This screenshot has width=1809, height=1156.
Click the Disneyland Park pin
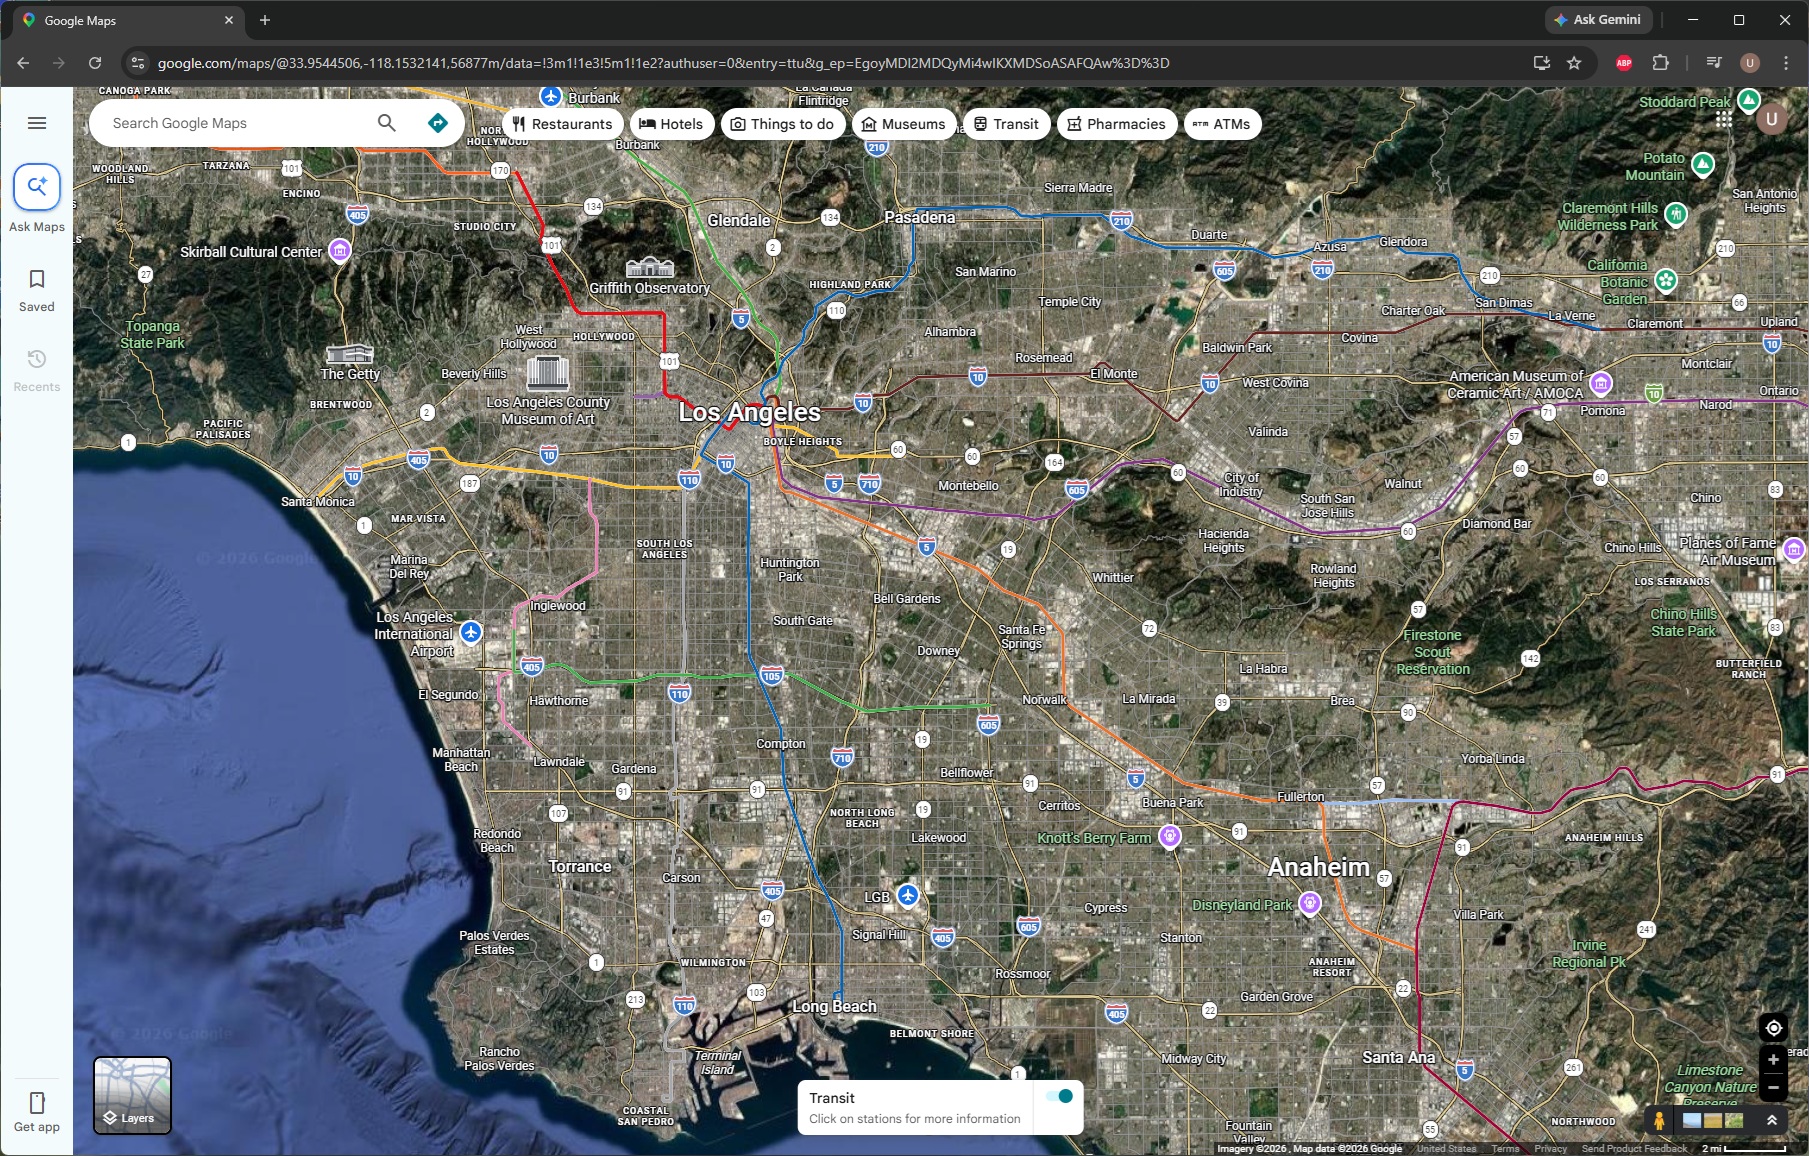click(x=1309, y=904)
